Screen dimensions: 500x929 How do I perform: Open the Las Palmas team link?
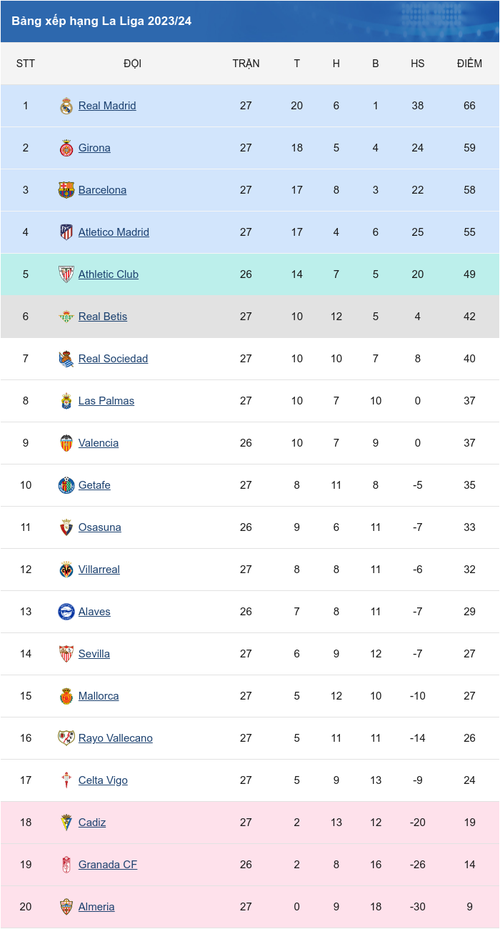106,401
